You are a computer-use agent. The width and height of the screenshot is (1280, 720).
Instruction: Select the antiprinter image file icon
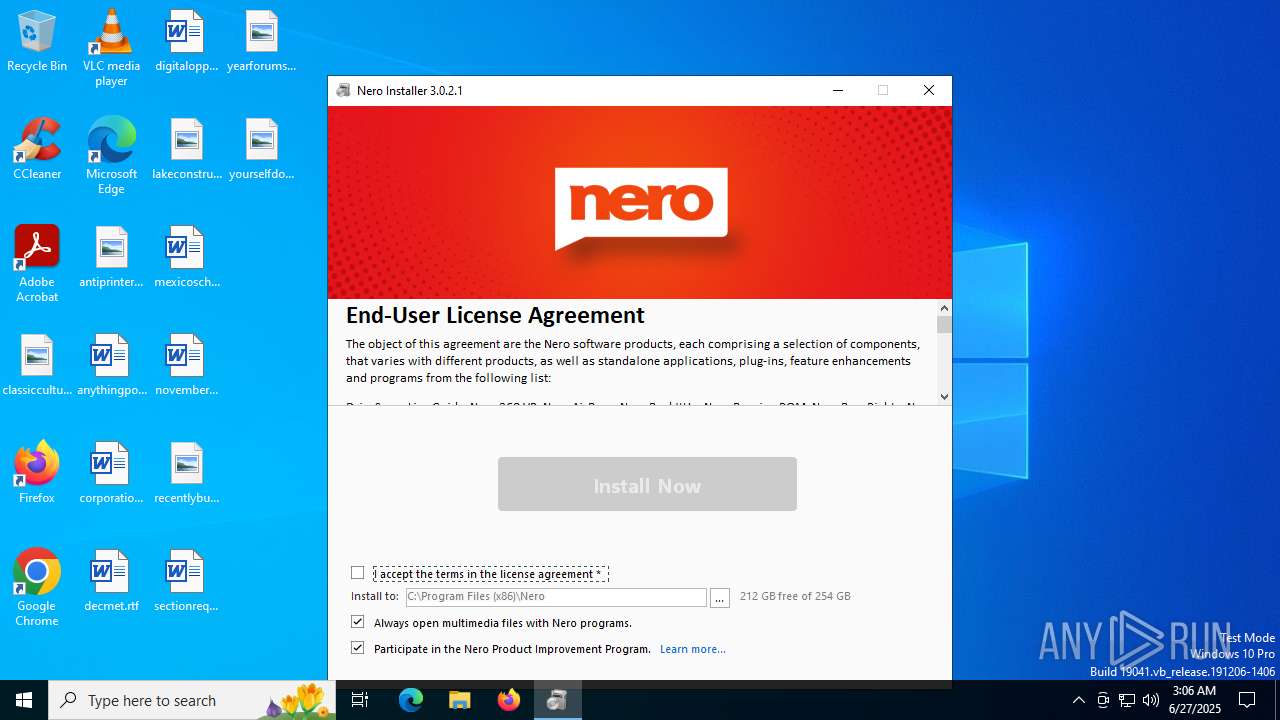click(x=111, y=258)
